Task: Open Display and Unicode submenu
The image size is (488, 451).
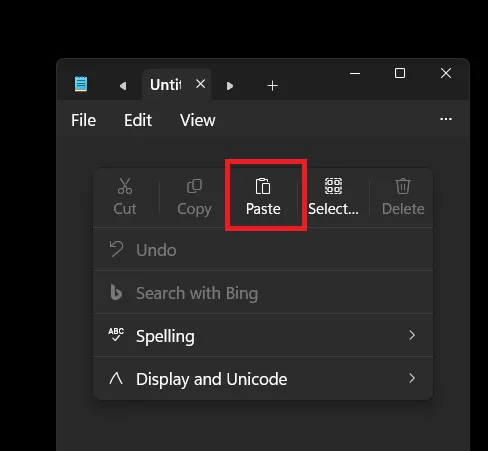Action: [x=263, y=378]
